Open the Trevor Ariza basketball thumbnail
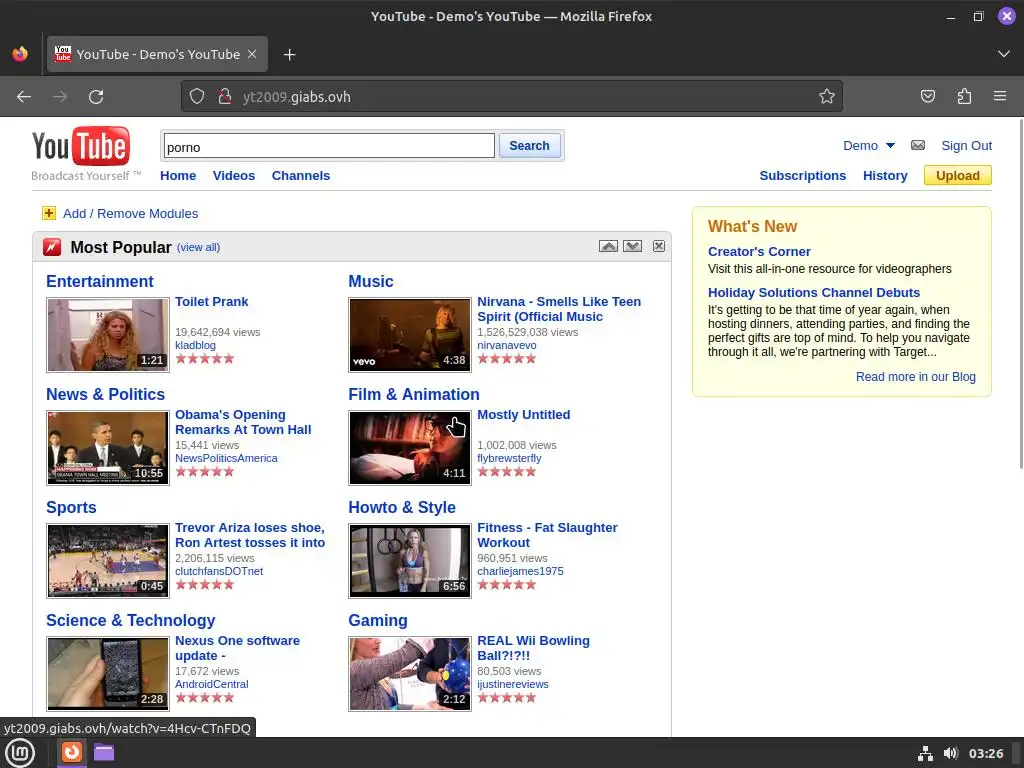This screenshot has height=768, width=1024. tap(108, 561)
